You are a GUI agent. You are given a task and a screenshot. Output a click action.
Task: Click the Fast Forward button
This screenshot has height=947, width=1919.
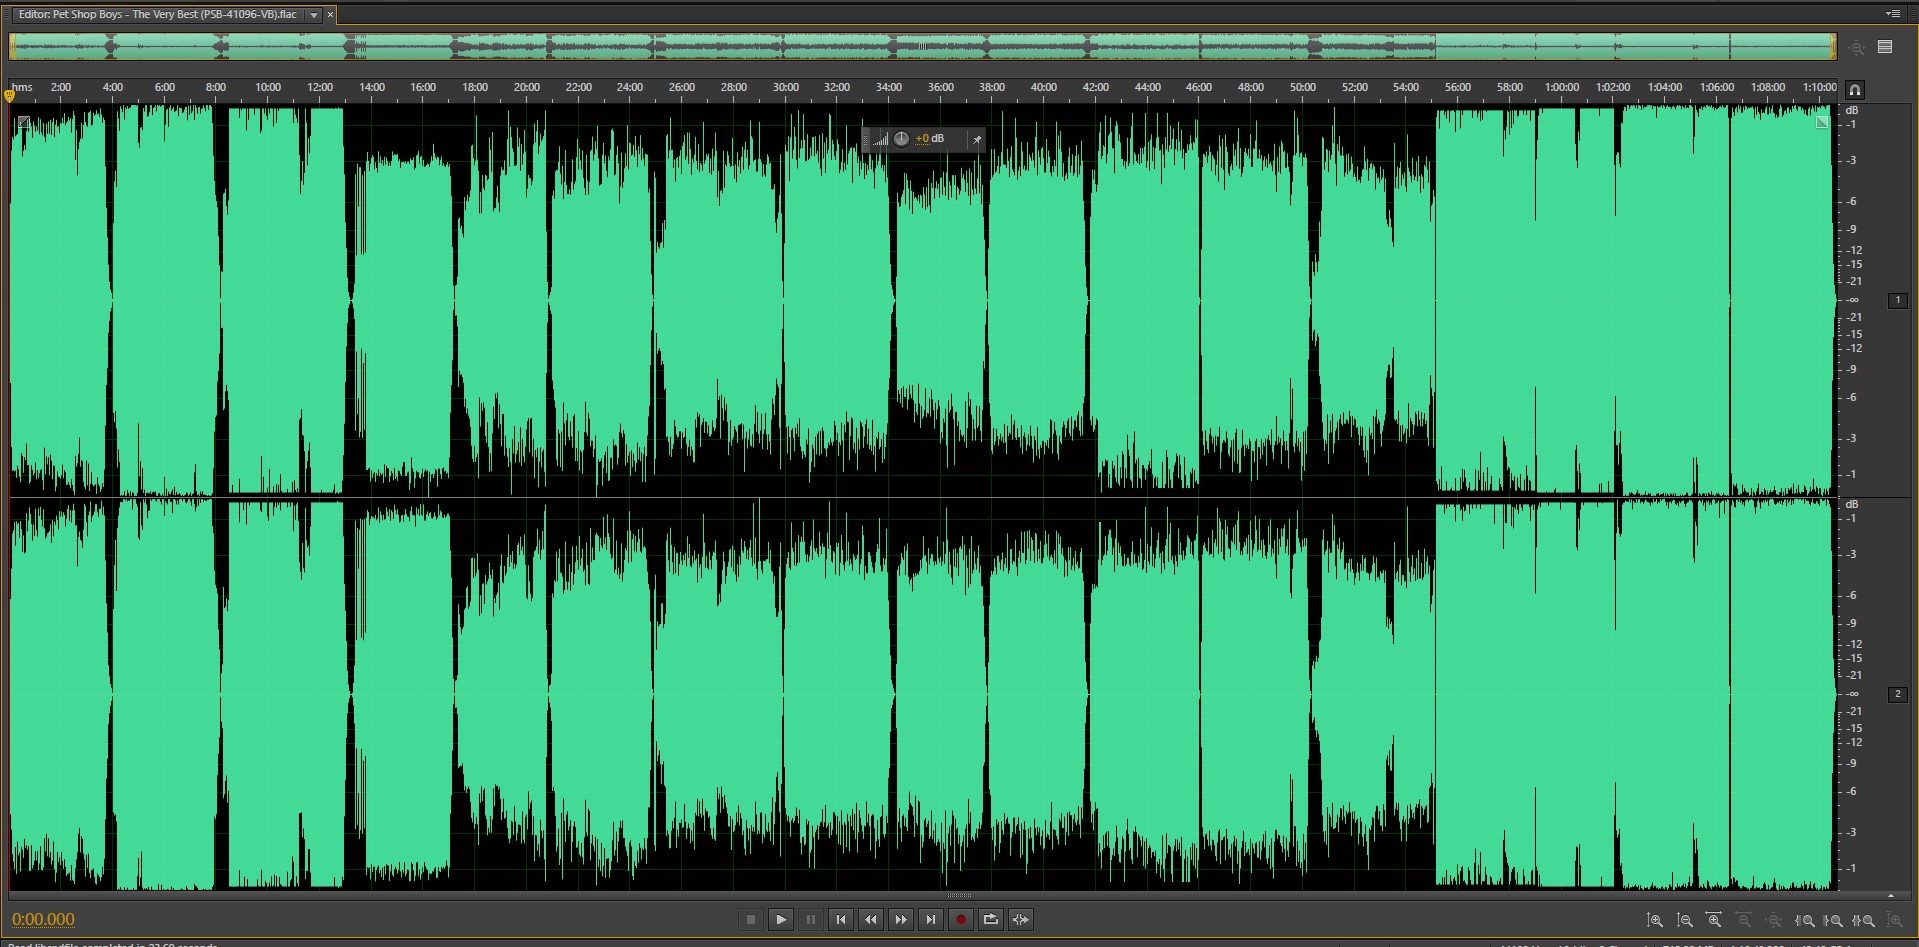[900, 920]
